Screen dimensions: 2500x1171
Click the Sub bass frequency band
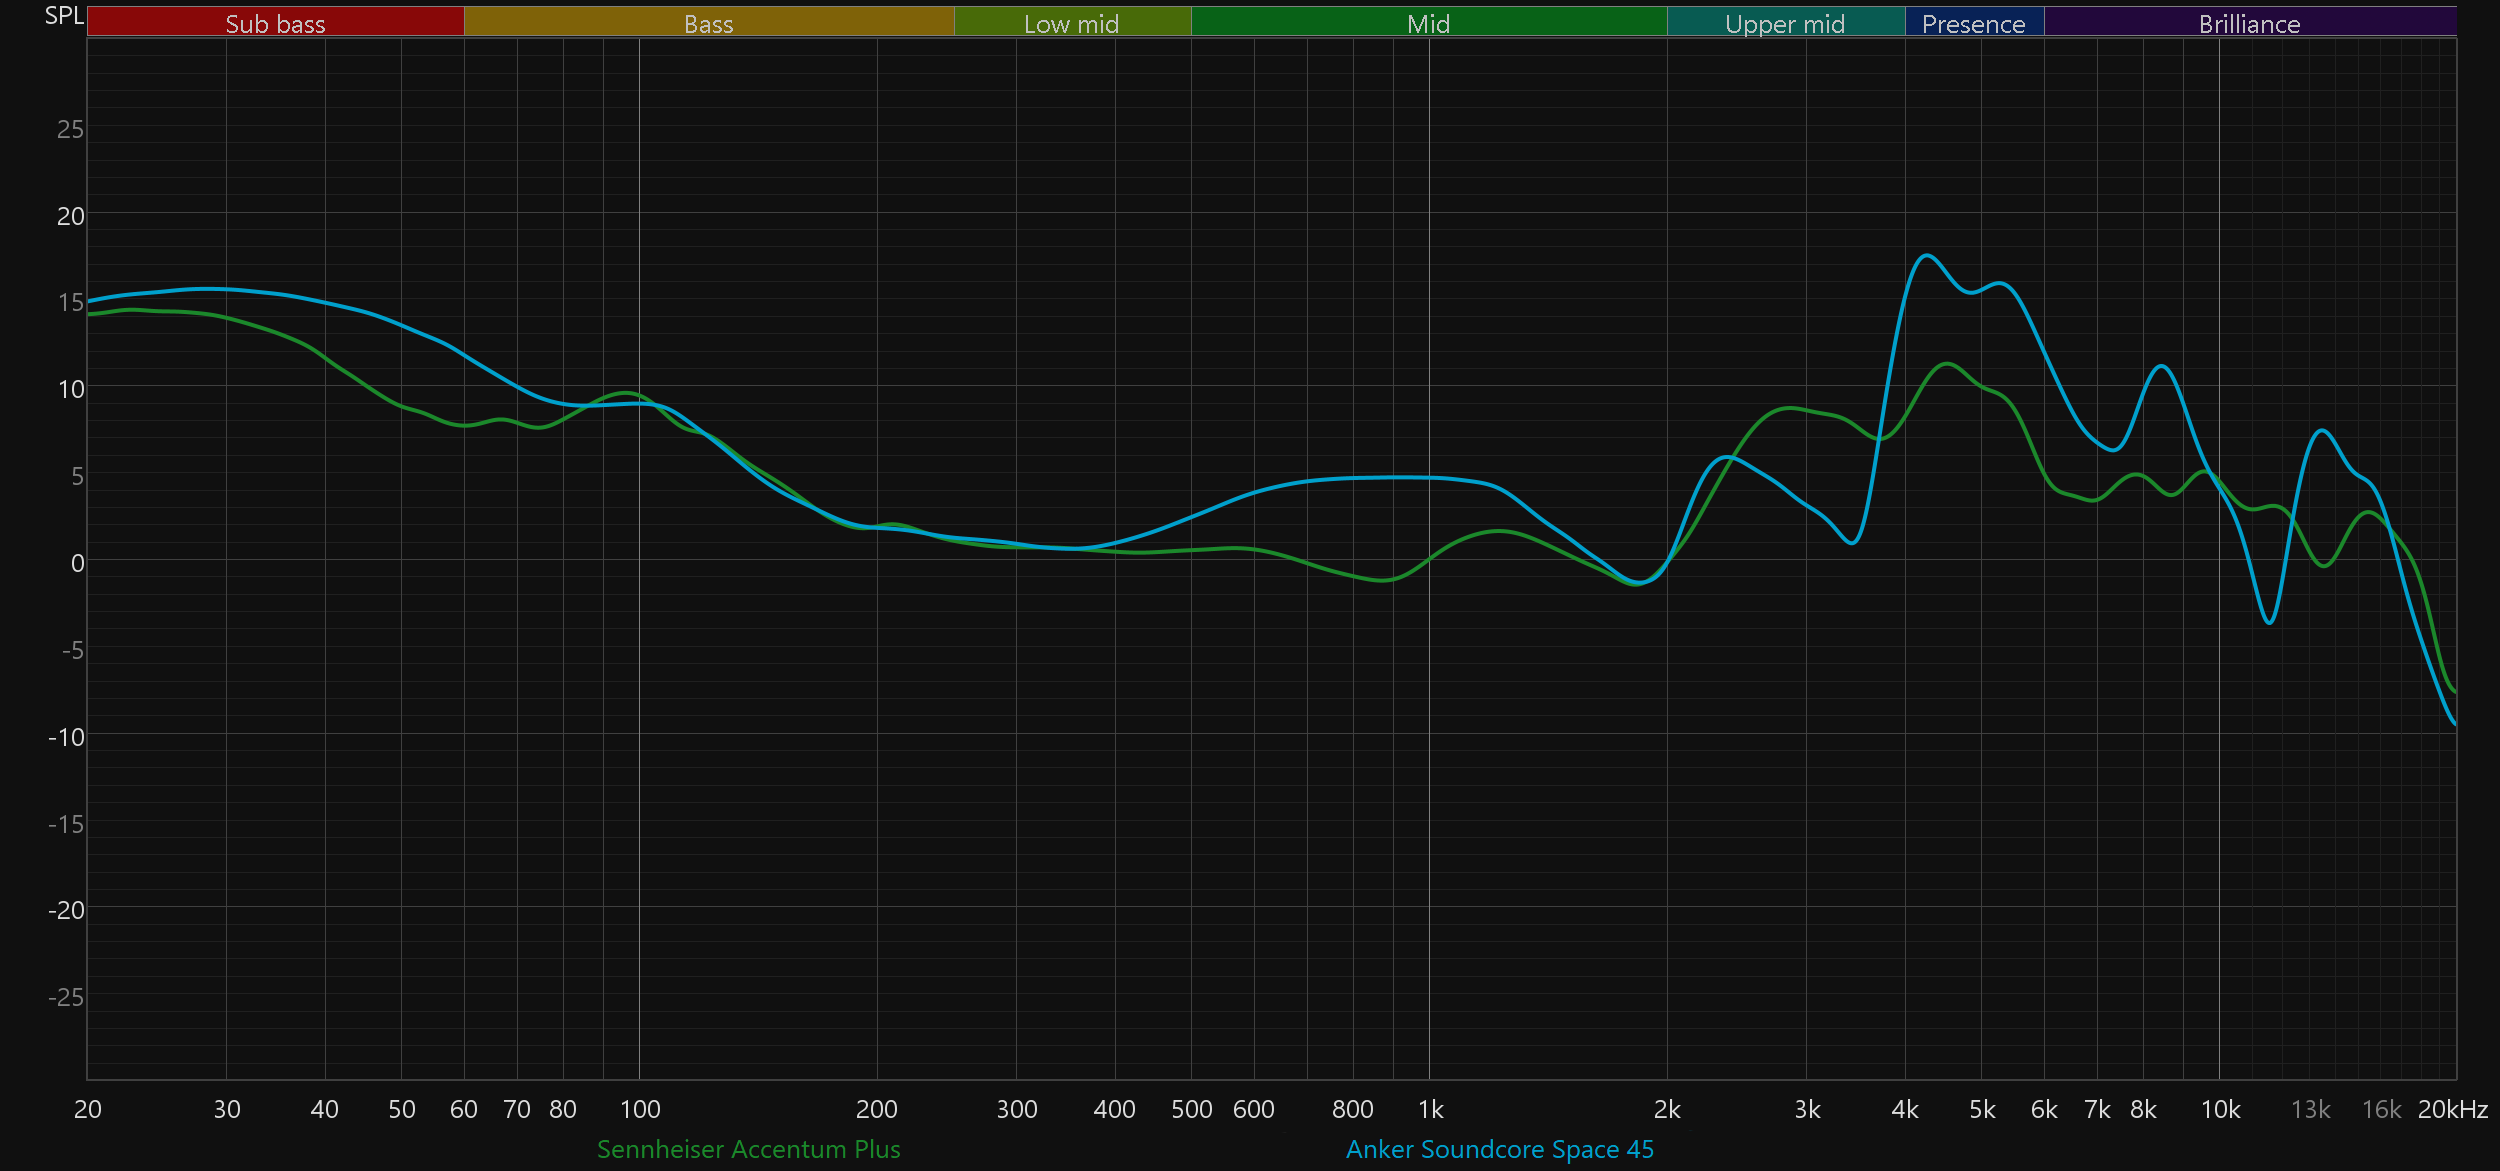point(275,23)
